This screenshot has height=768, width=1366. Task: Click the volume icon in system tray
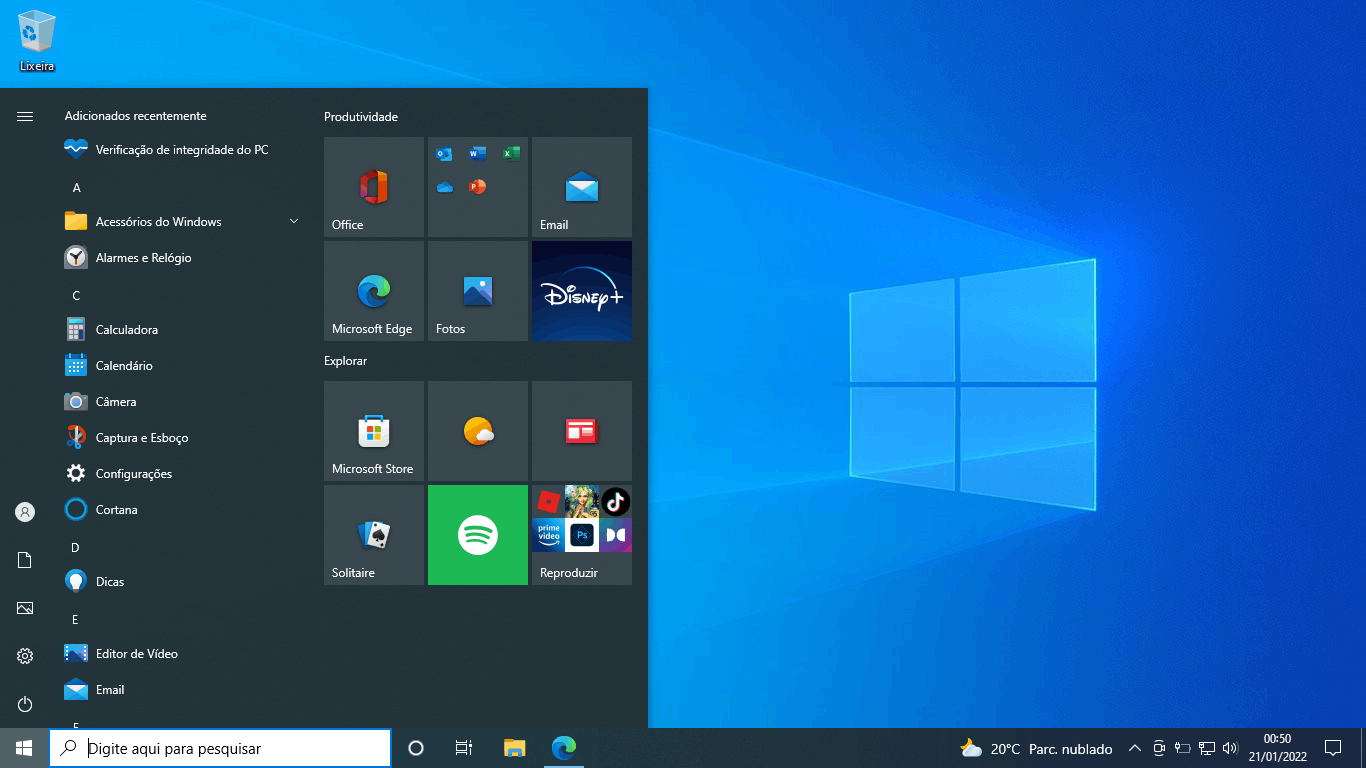coord(1230,748)
